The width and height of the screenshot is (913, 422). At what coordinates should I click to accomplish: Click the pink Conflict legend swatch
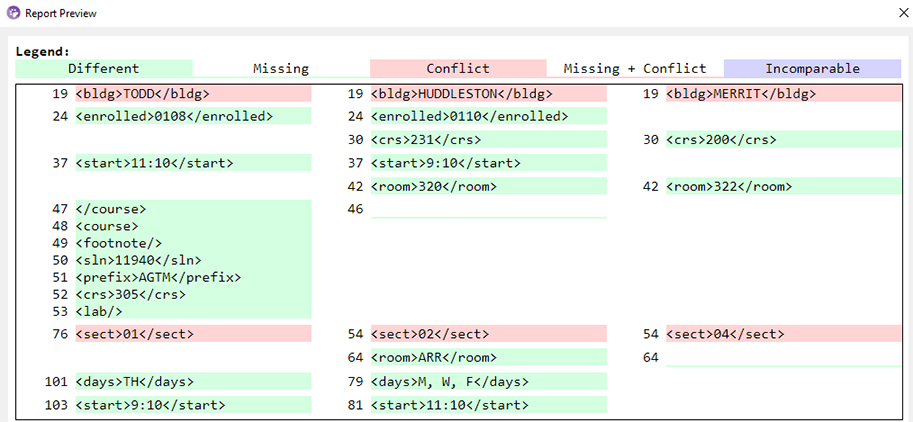[x=457, y=69]
